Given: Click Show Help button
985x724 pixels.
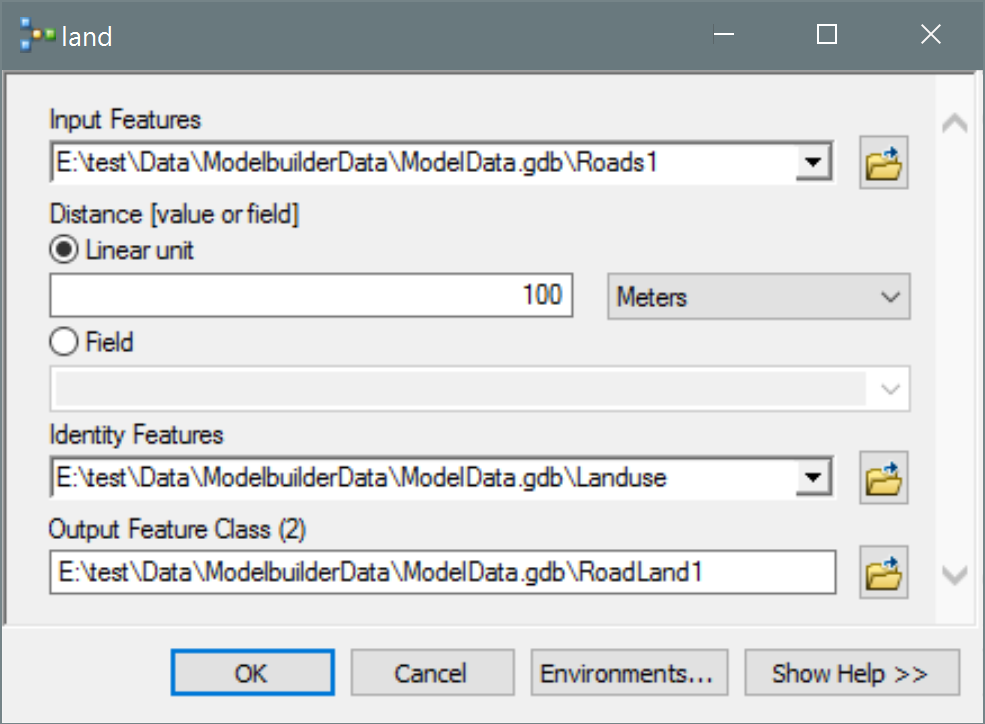Looking at the screenshot, I should coord(851,674).
